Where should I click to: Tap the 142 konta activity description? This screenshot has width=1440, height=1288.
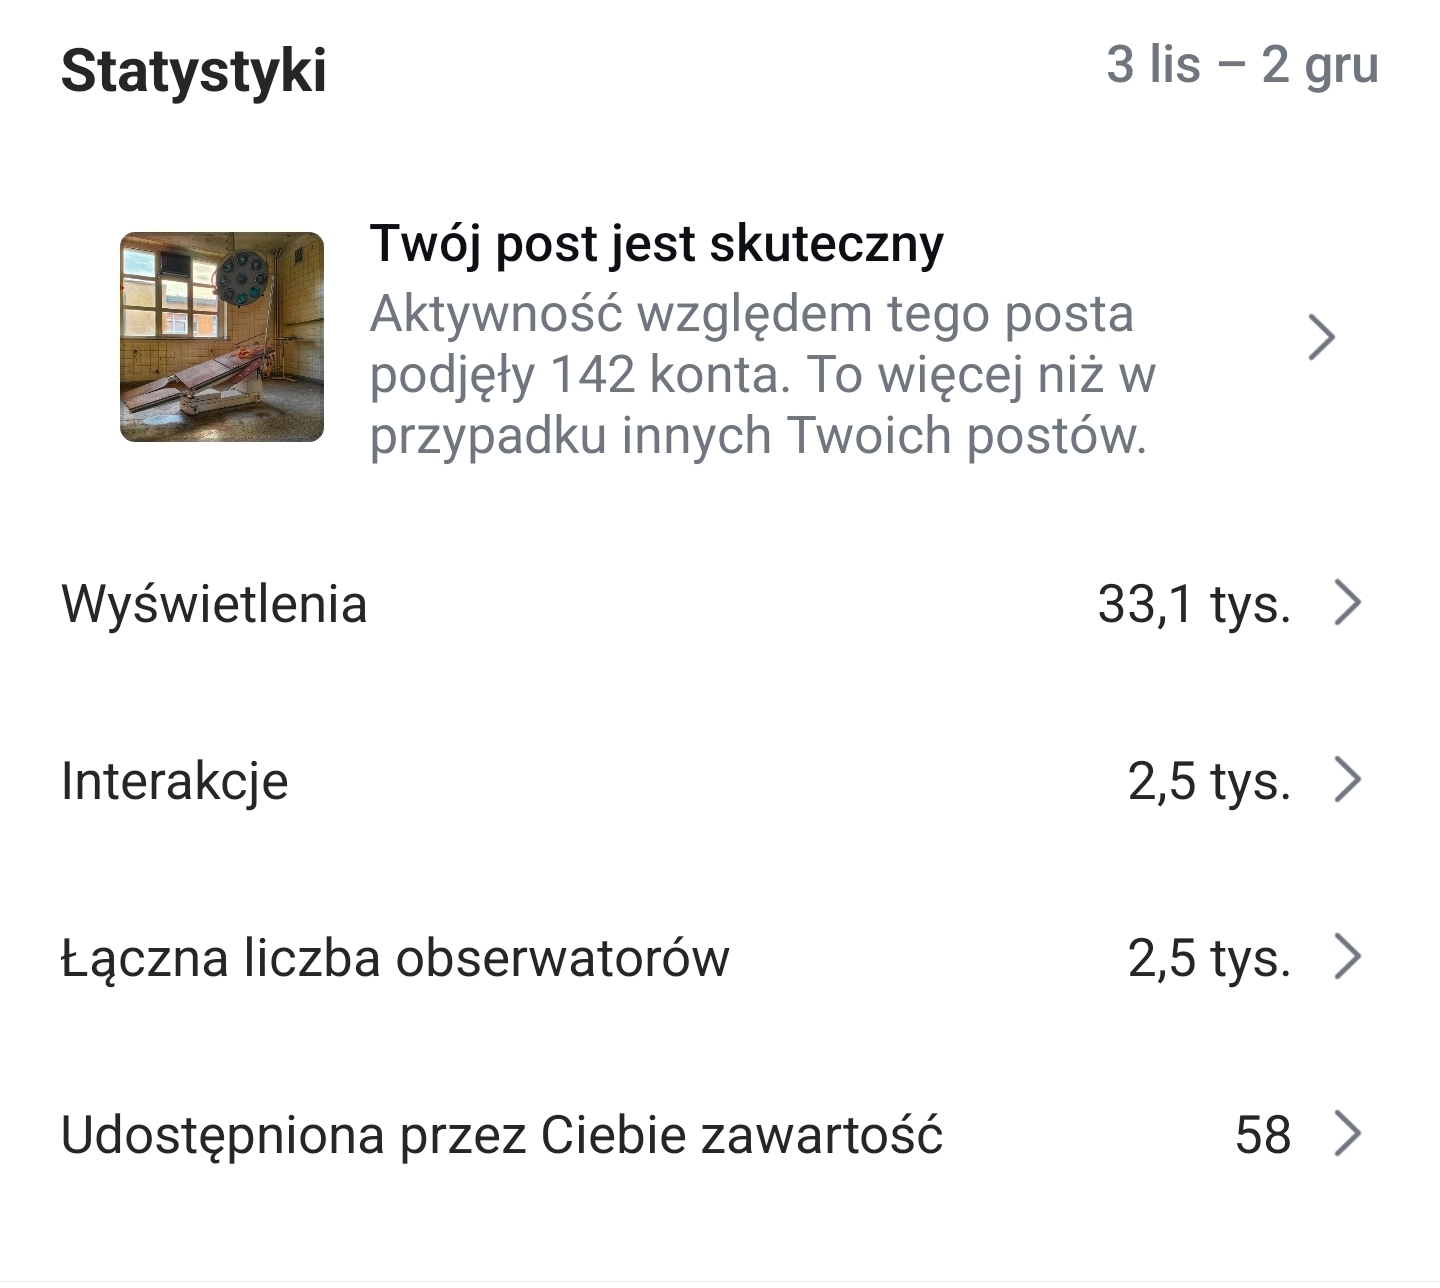coord(762,375)
